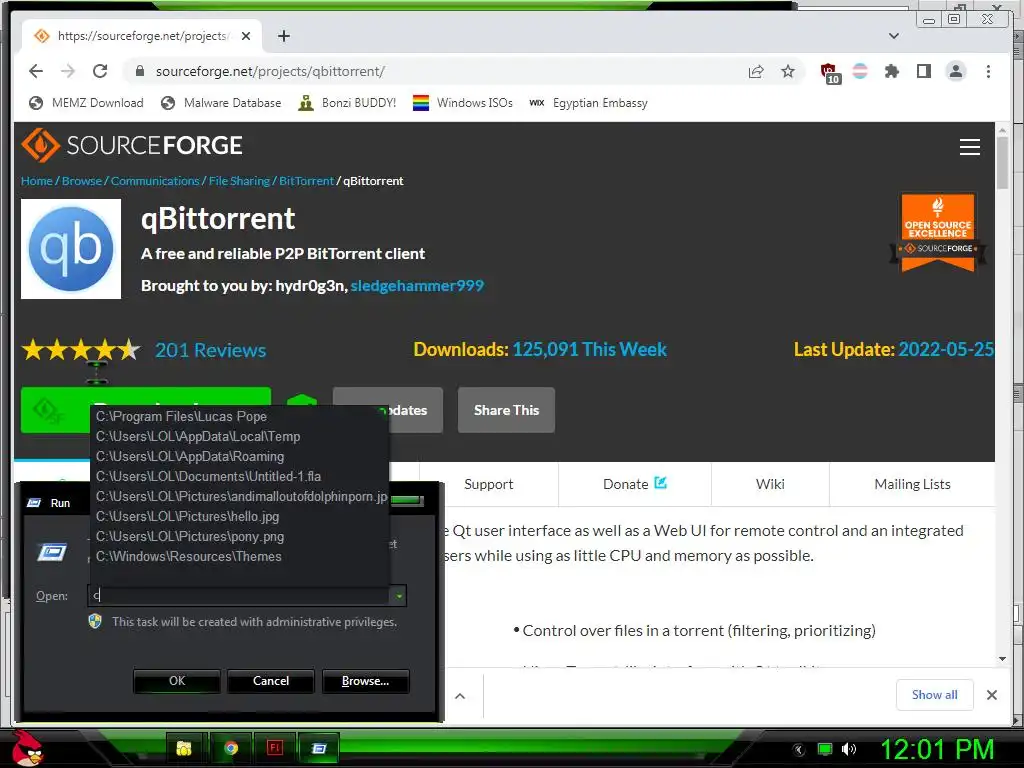Image resolution: width=1024 pixels, height=768 pixels.
Task: Open the Extensions puzzle-piece menu
Action: click(x=891, y=71)
